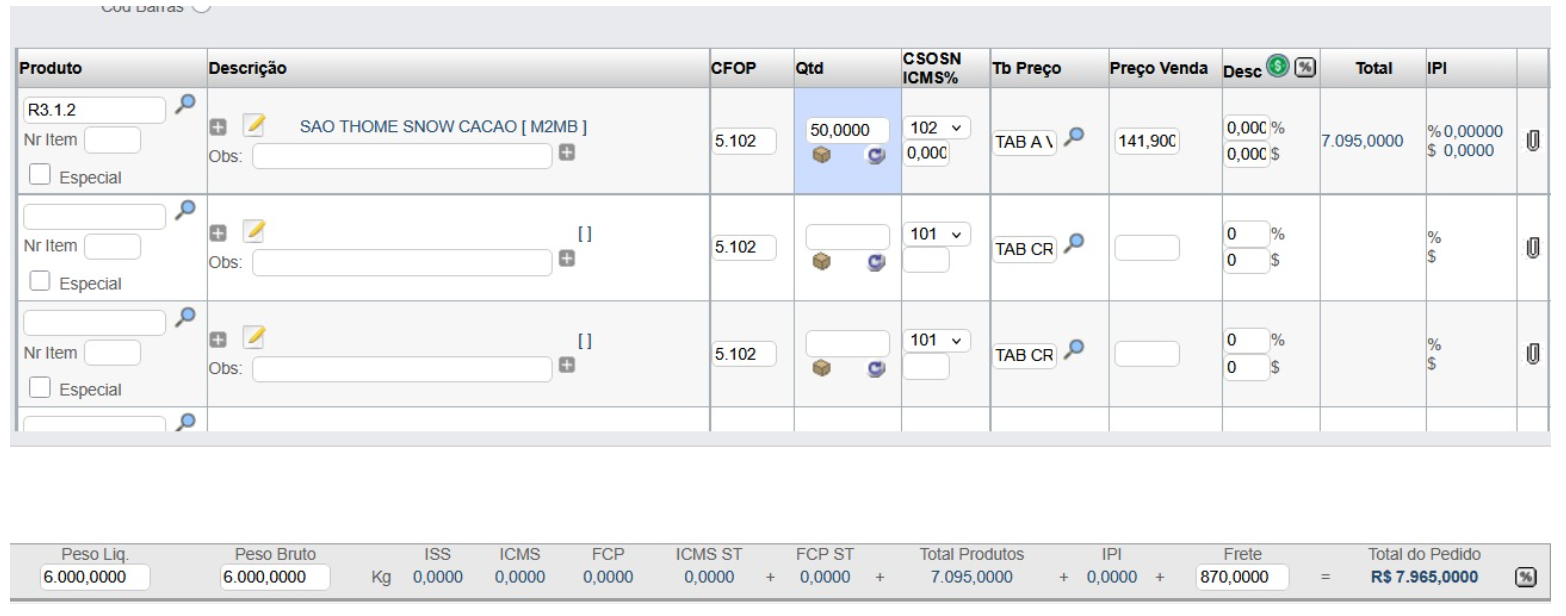Screen dimensions: 1566x616
Task: Click the pencil edit icon for SAO THOME SNOW CACAO
Action: 255,126
